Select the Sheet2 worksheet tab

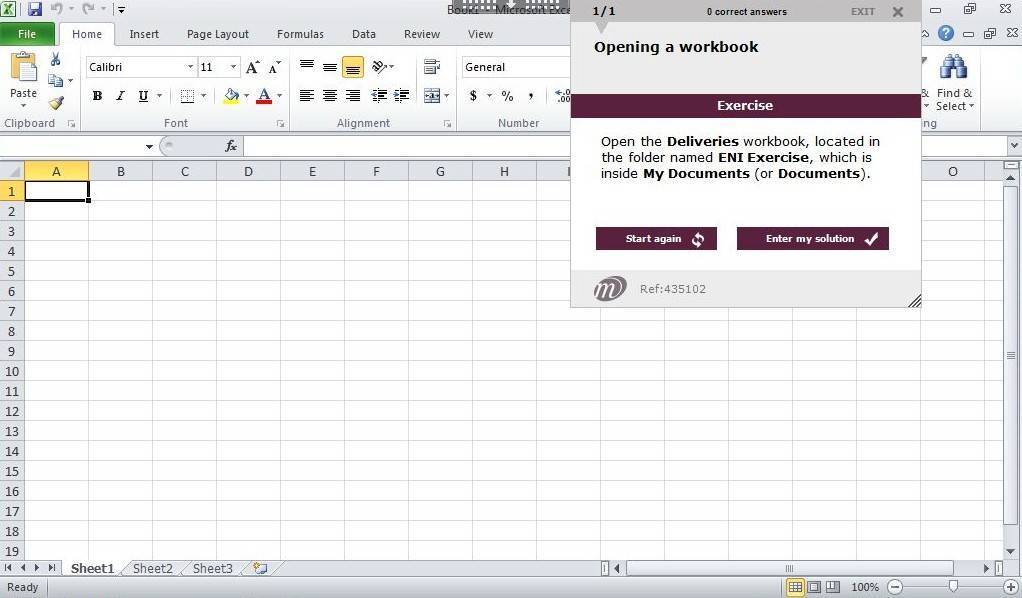(x=153, y=568)
